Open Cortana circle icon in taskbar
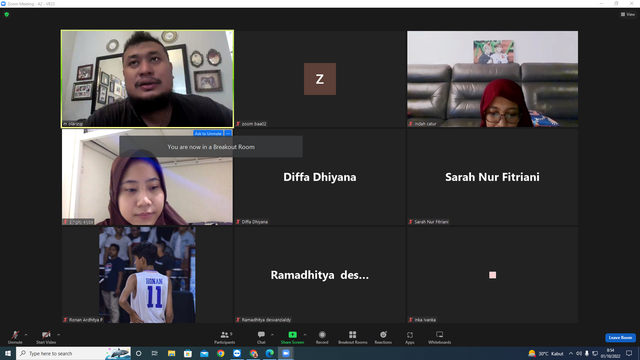Viewport: 640px width, 360px height. [139, 353]
